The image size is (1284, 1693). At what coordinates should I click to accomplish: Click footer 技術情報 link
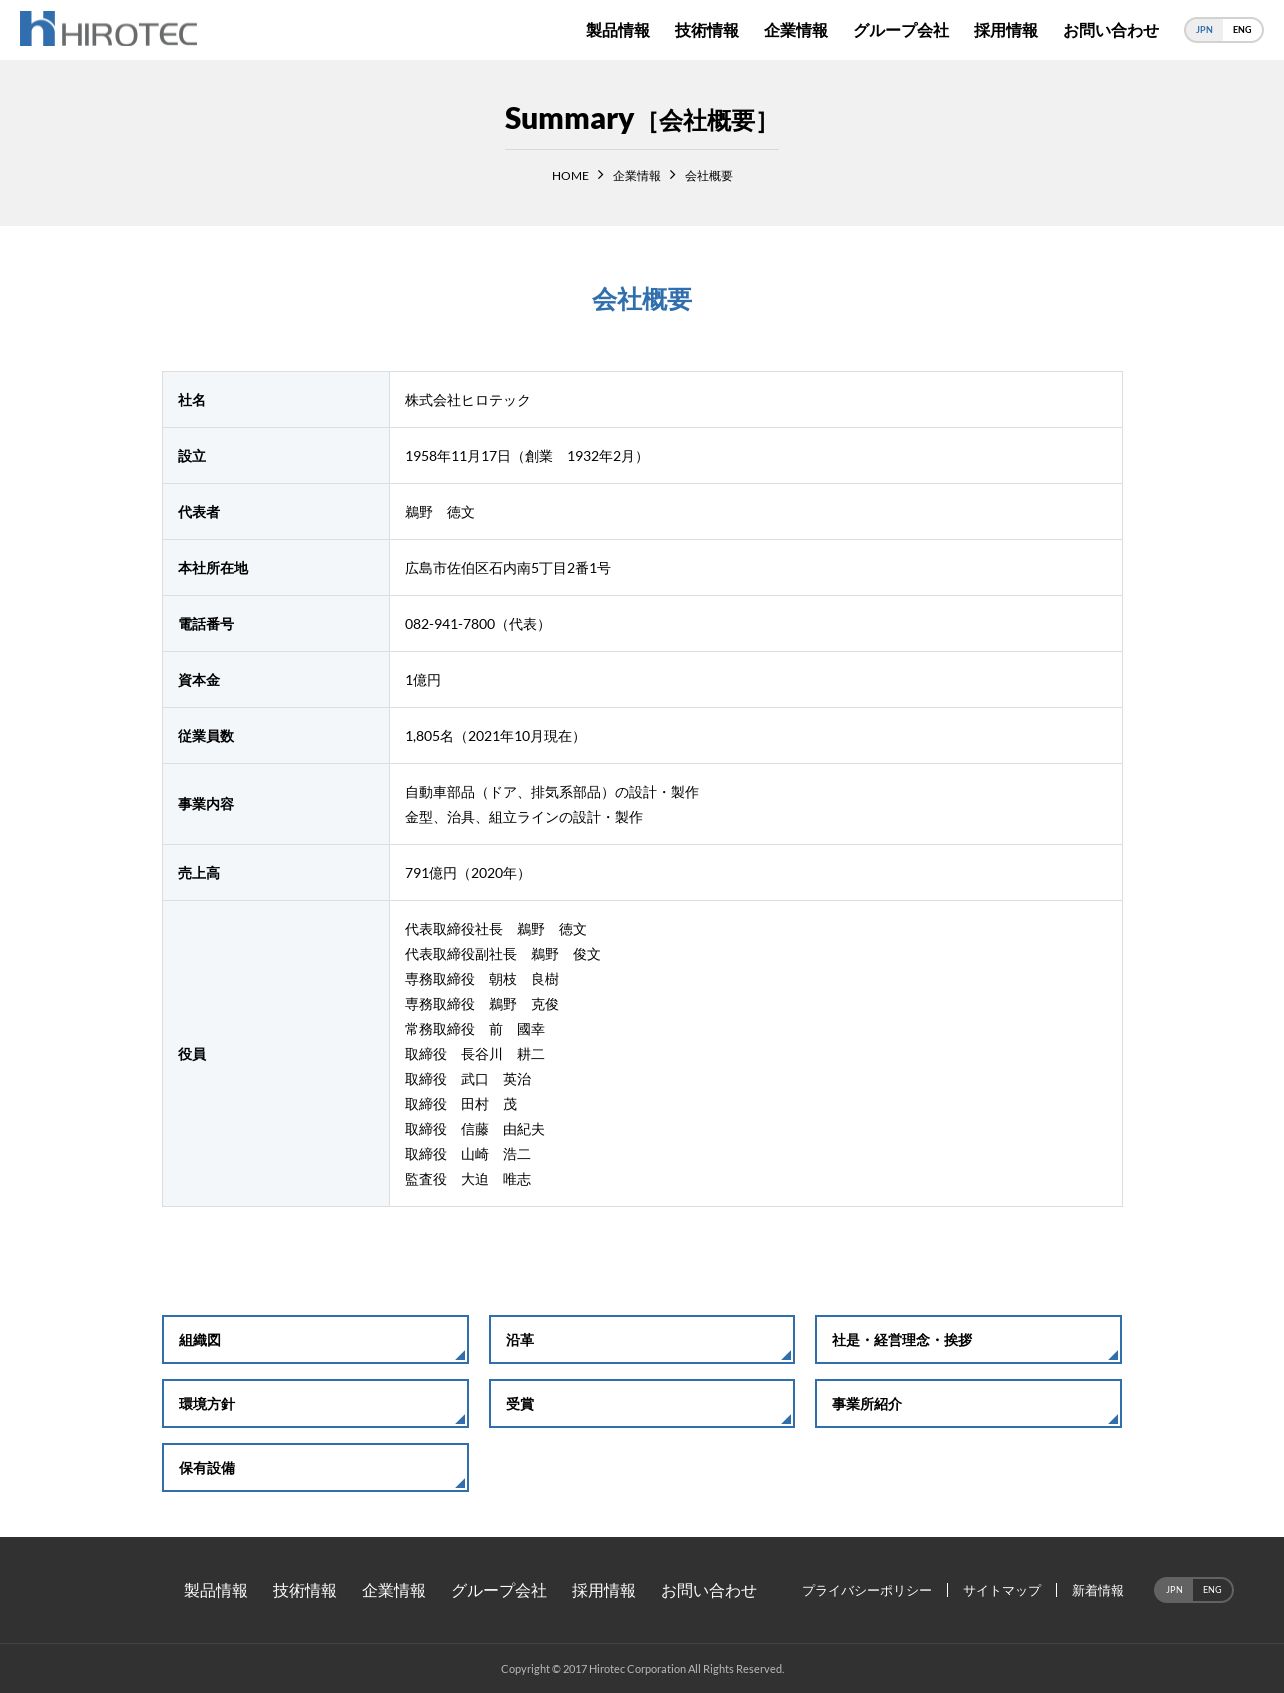pyautogui.click(x=305, y=1591)
